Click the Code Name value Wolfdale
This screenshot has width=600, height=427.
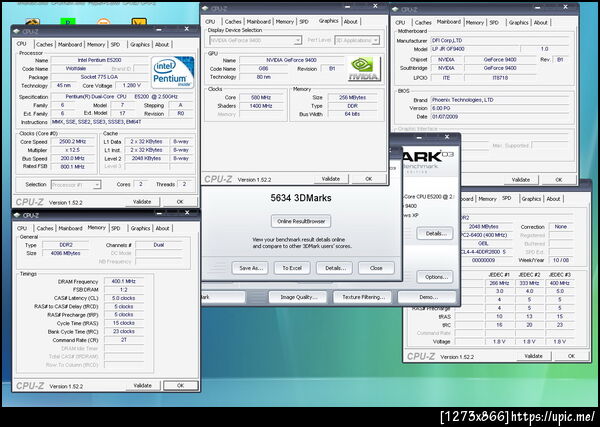(75, 69)
